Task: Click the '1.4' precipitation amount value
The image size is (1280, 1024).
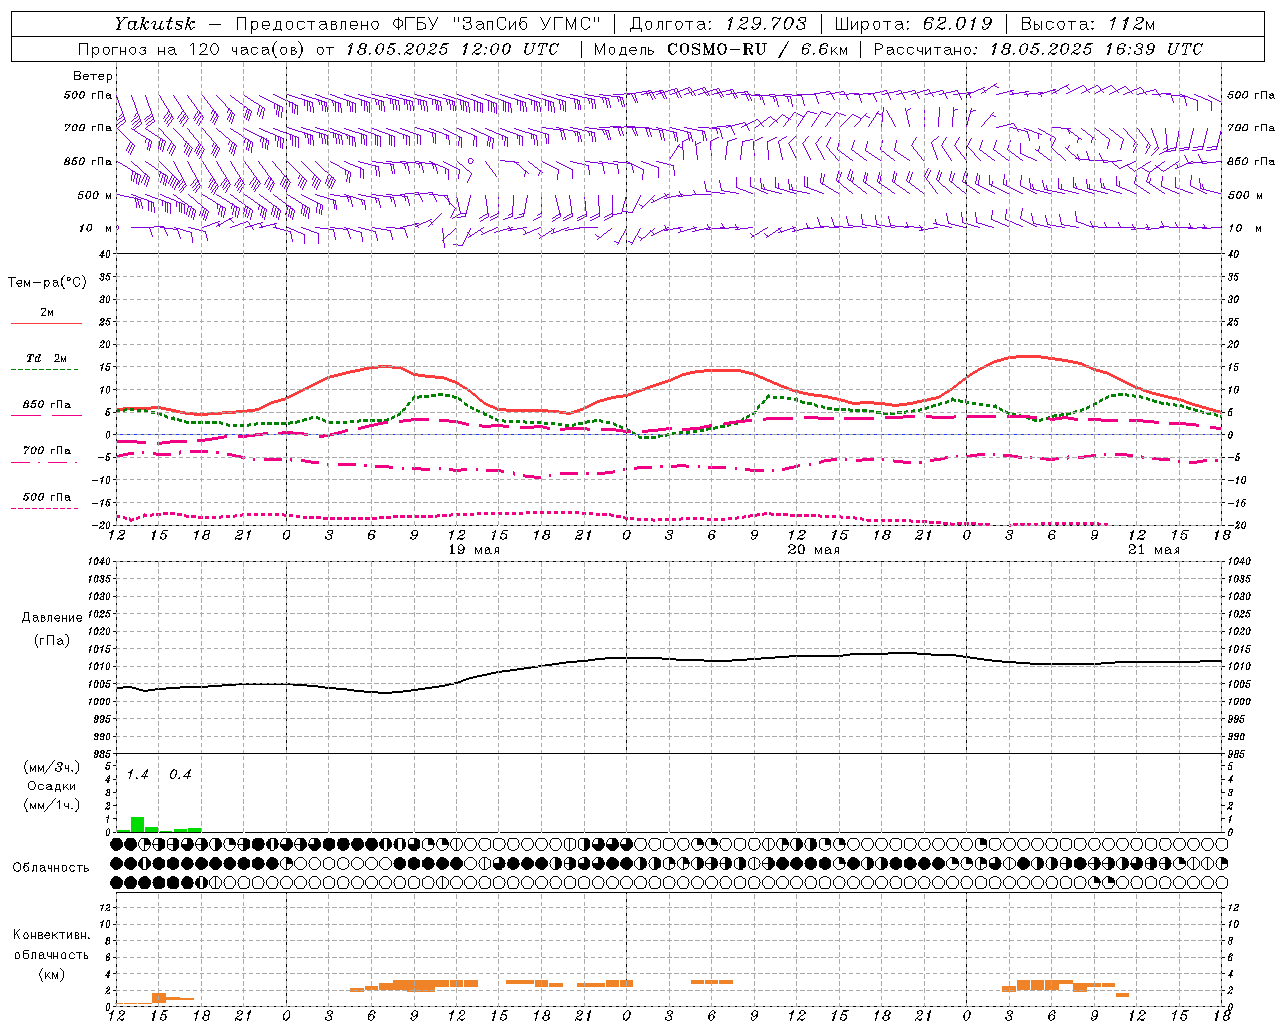Action: [x=138, y=775]
